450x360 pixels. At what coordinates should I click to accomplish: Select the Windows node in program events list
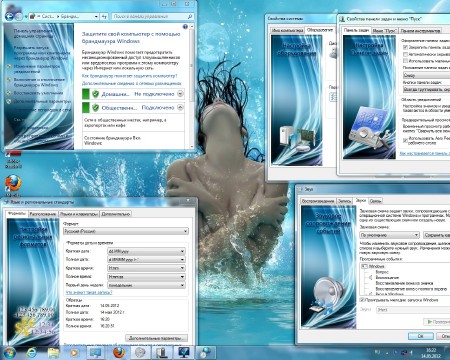(x=377, y=266)
